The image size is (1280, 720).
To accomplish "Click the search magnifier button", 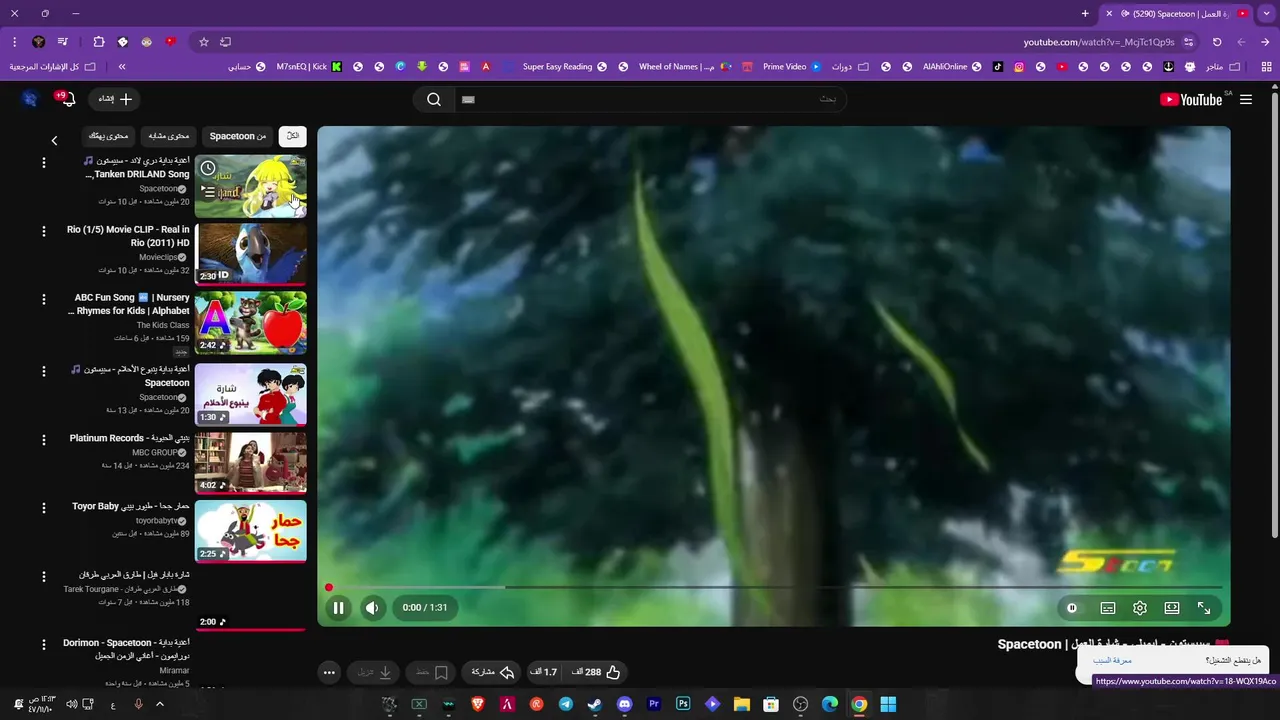I will tap(434, 99).
